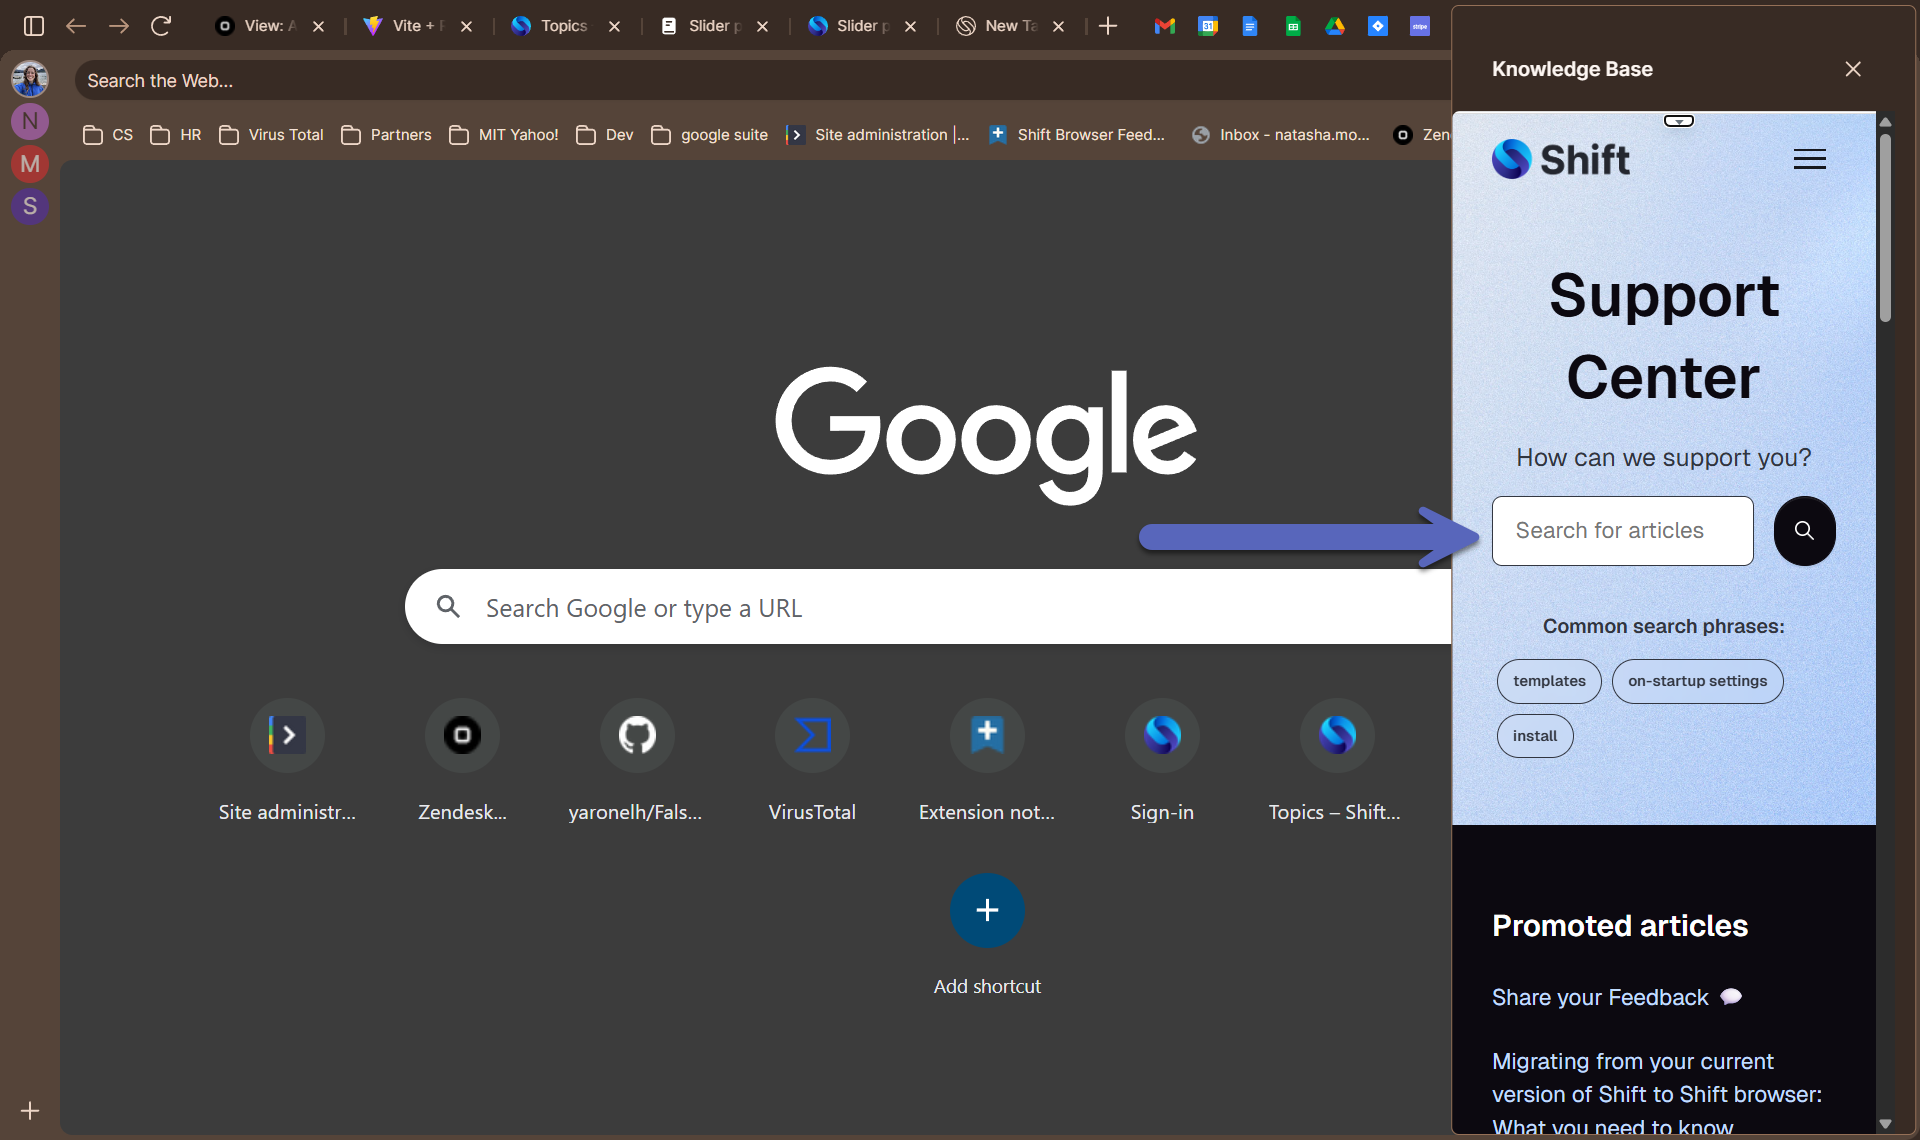Screen dimensions: 1920x1140
Task: Open the Google Calendar app icon
Action: point(1208,26)
